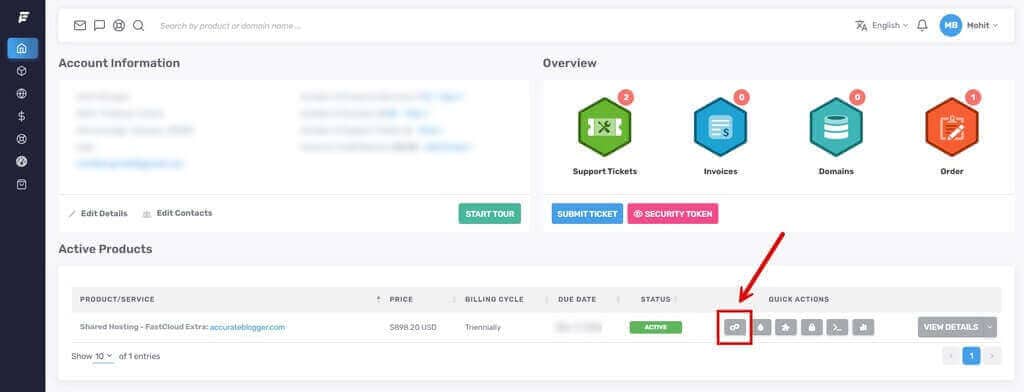1024x392 pixels.
Task: Click the next page arrow
Action: [992, 356]
